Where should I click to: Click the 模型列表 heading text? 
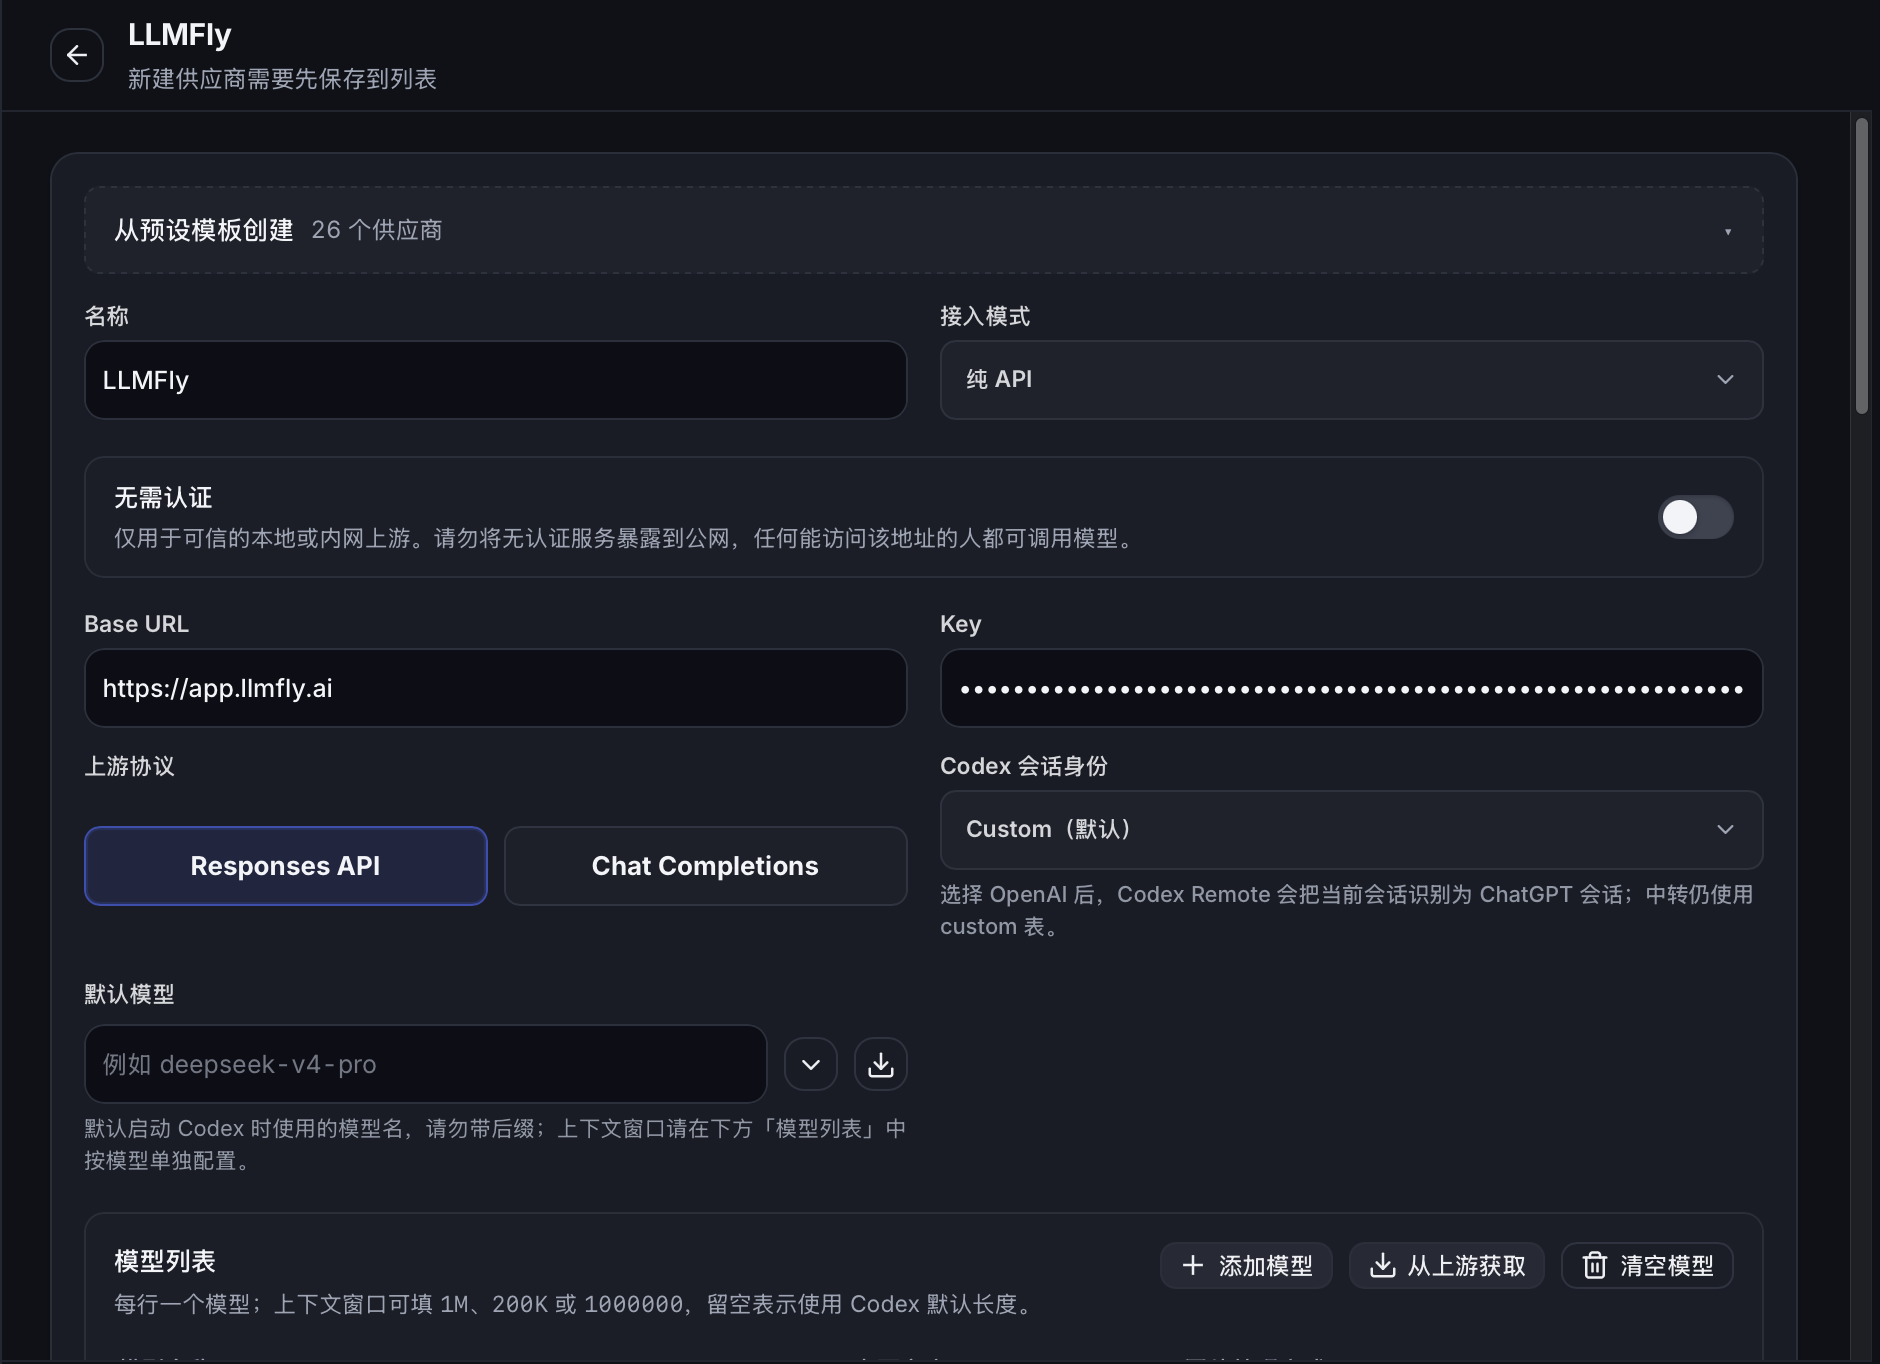[165, 1261]
